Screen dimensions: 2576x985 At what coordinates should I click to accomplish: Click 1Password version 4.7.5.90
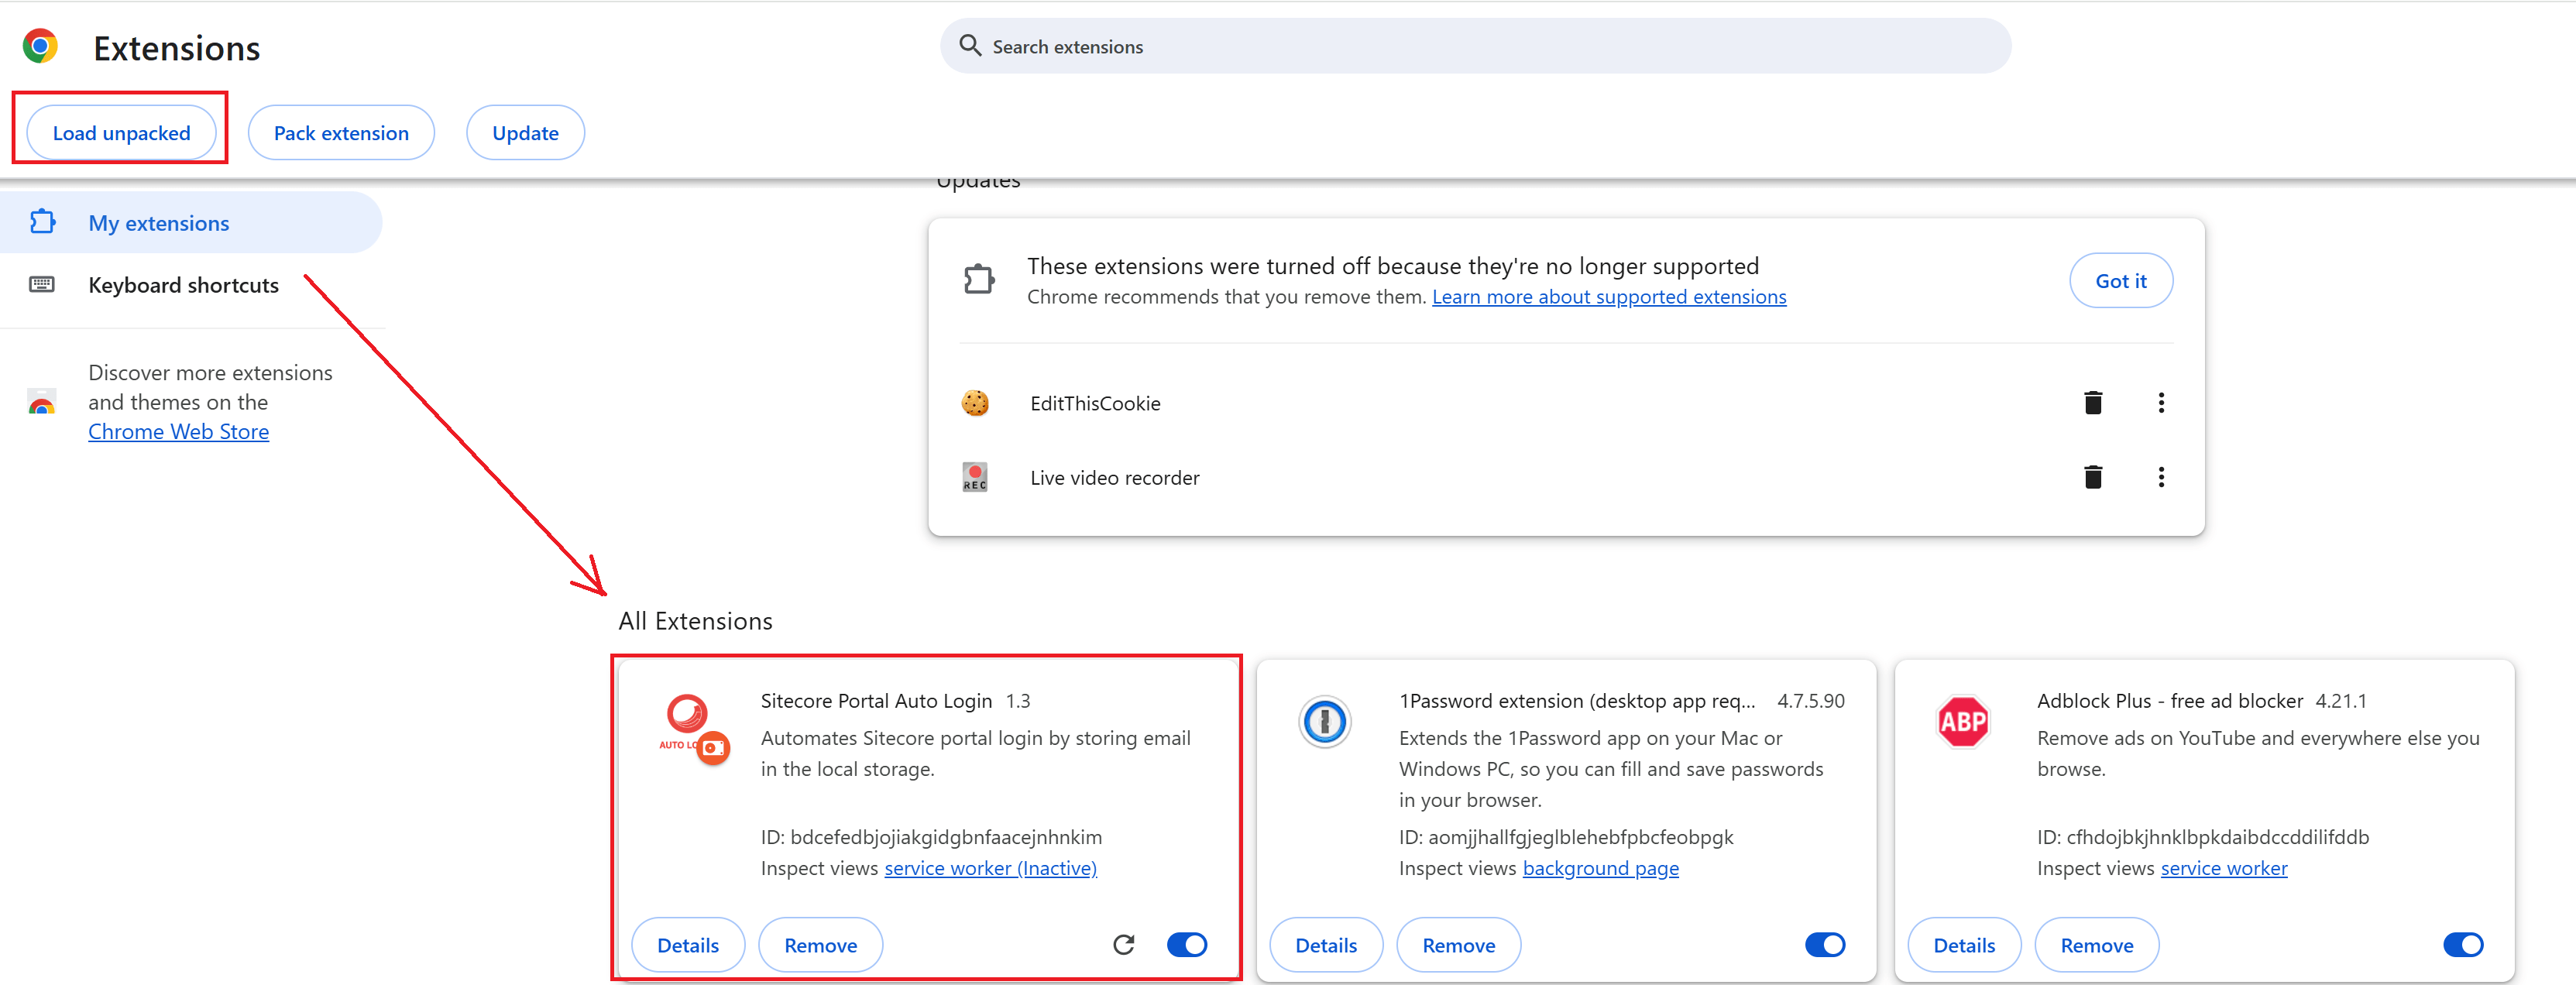click(x=1810, y=700)
